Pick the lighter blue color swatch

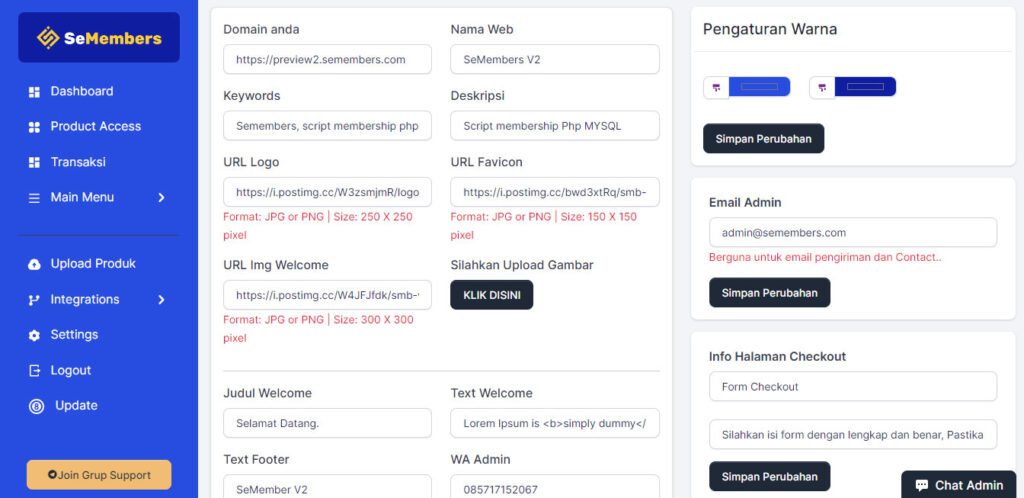tap(759, 88)
